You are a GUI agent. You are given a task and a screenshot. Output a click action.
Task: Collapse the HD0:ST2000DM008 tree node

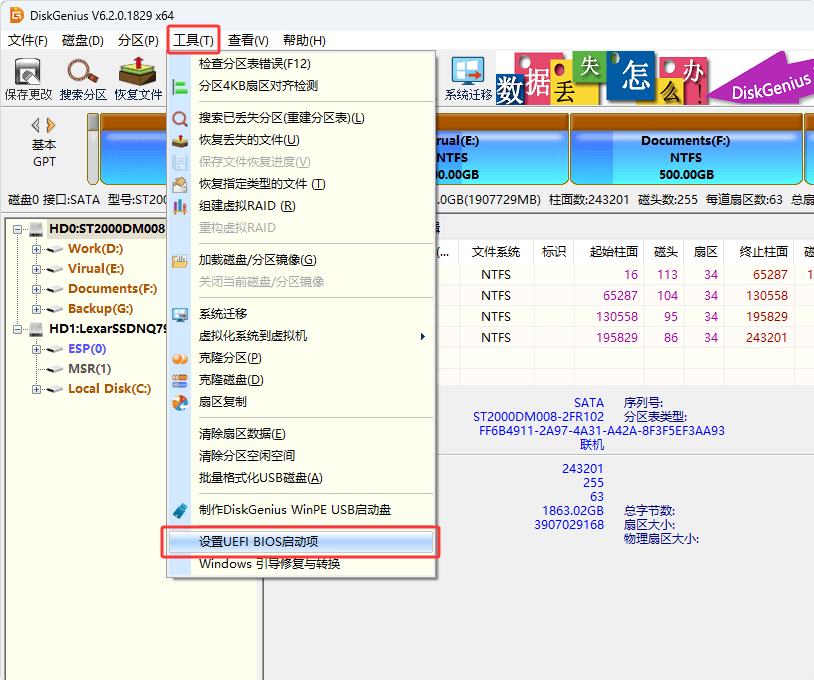18,229
